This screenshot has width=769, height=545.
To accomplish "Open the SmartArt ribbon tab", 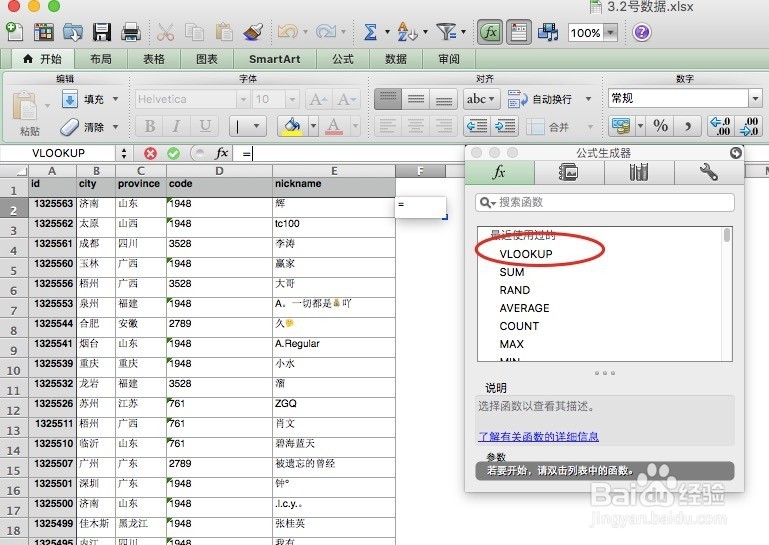I will 275,59.
